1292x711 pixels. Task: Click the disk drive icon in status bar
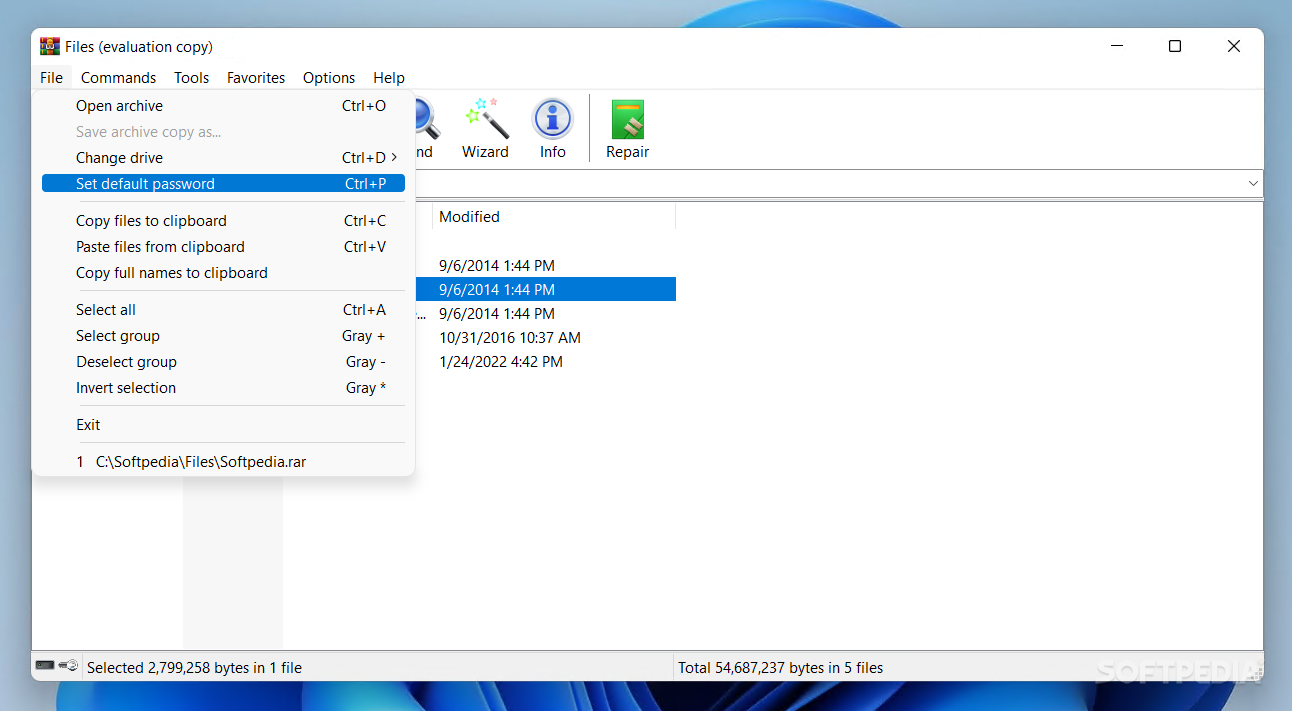(x=45, y=666)
